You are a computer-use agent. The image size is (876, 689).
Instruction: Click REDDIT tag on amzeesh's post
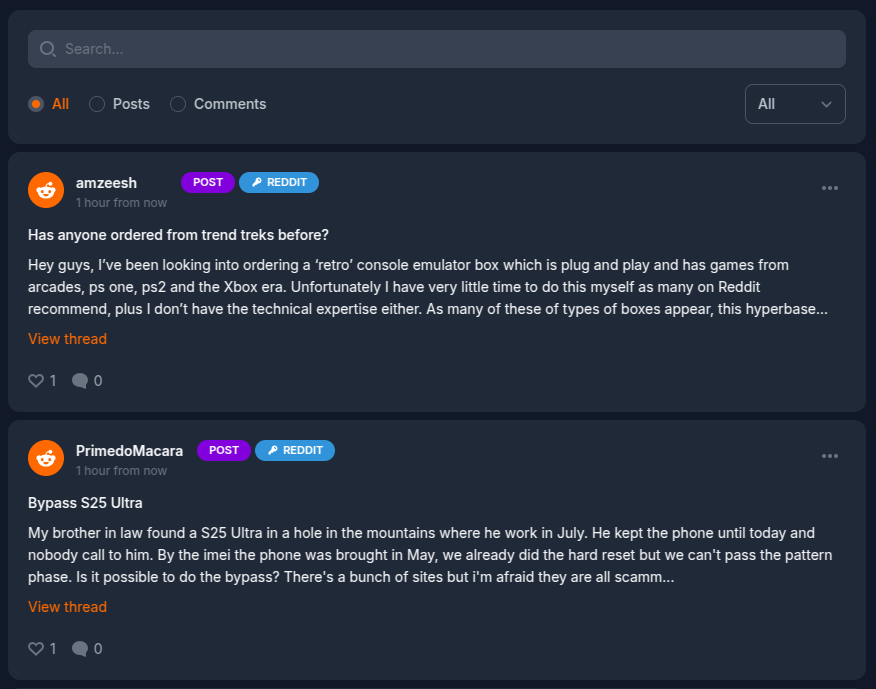(279, 182)
